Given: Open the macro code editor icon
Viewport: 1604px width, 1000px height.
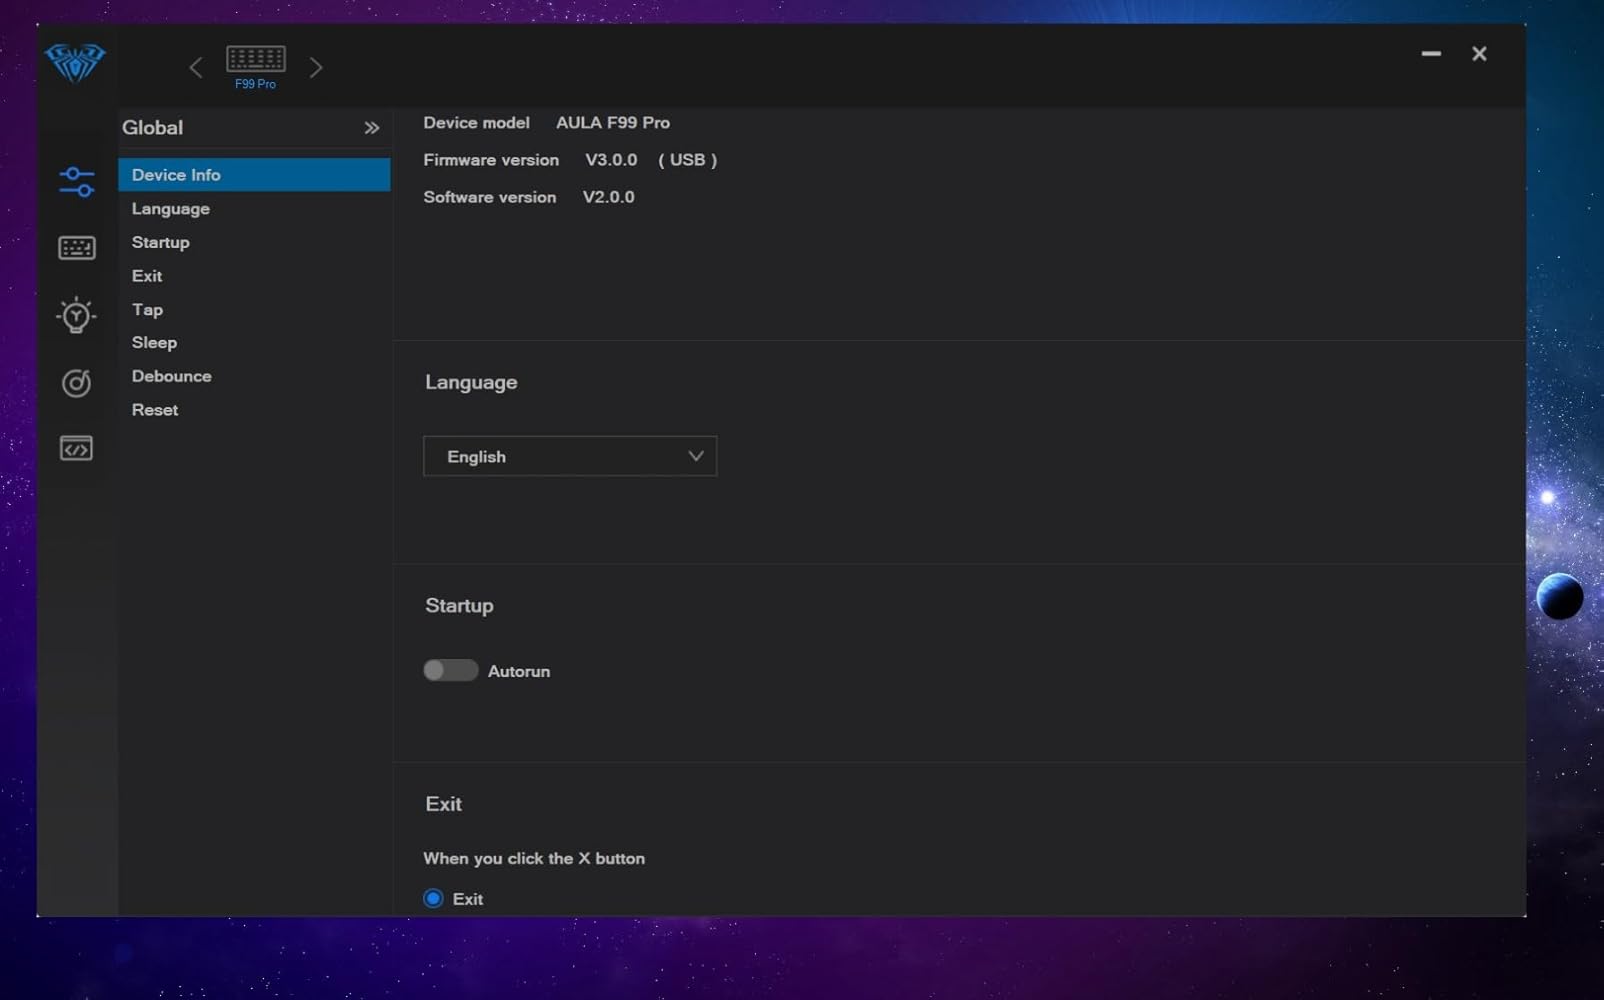Looking at the screenshot, I should (76, 448).
